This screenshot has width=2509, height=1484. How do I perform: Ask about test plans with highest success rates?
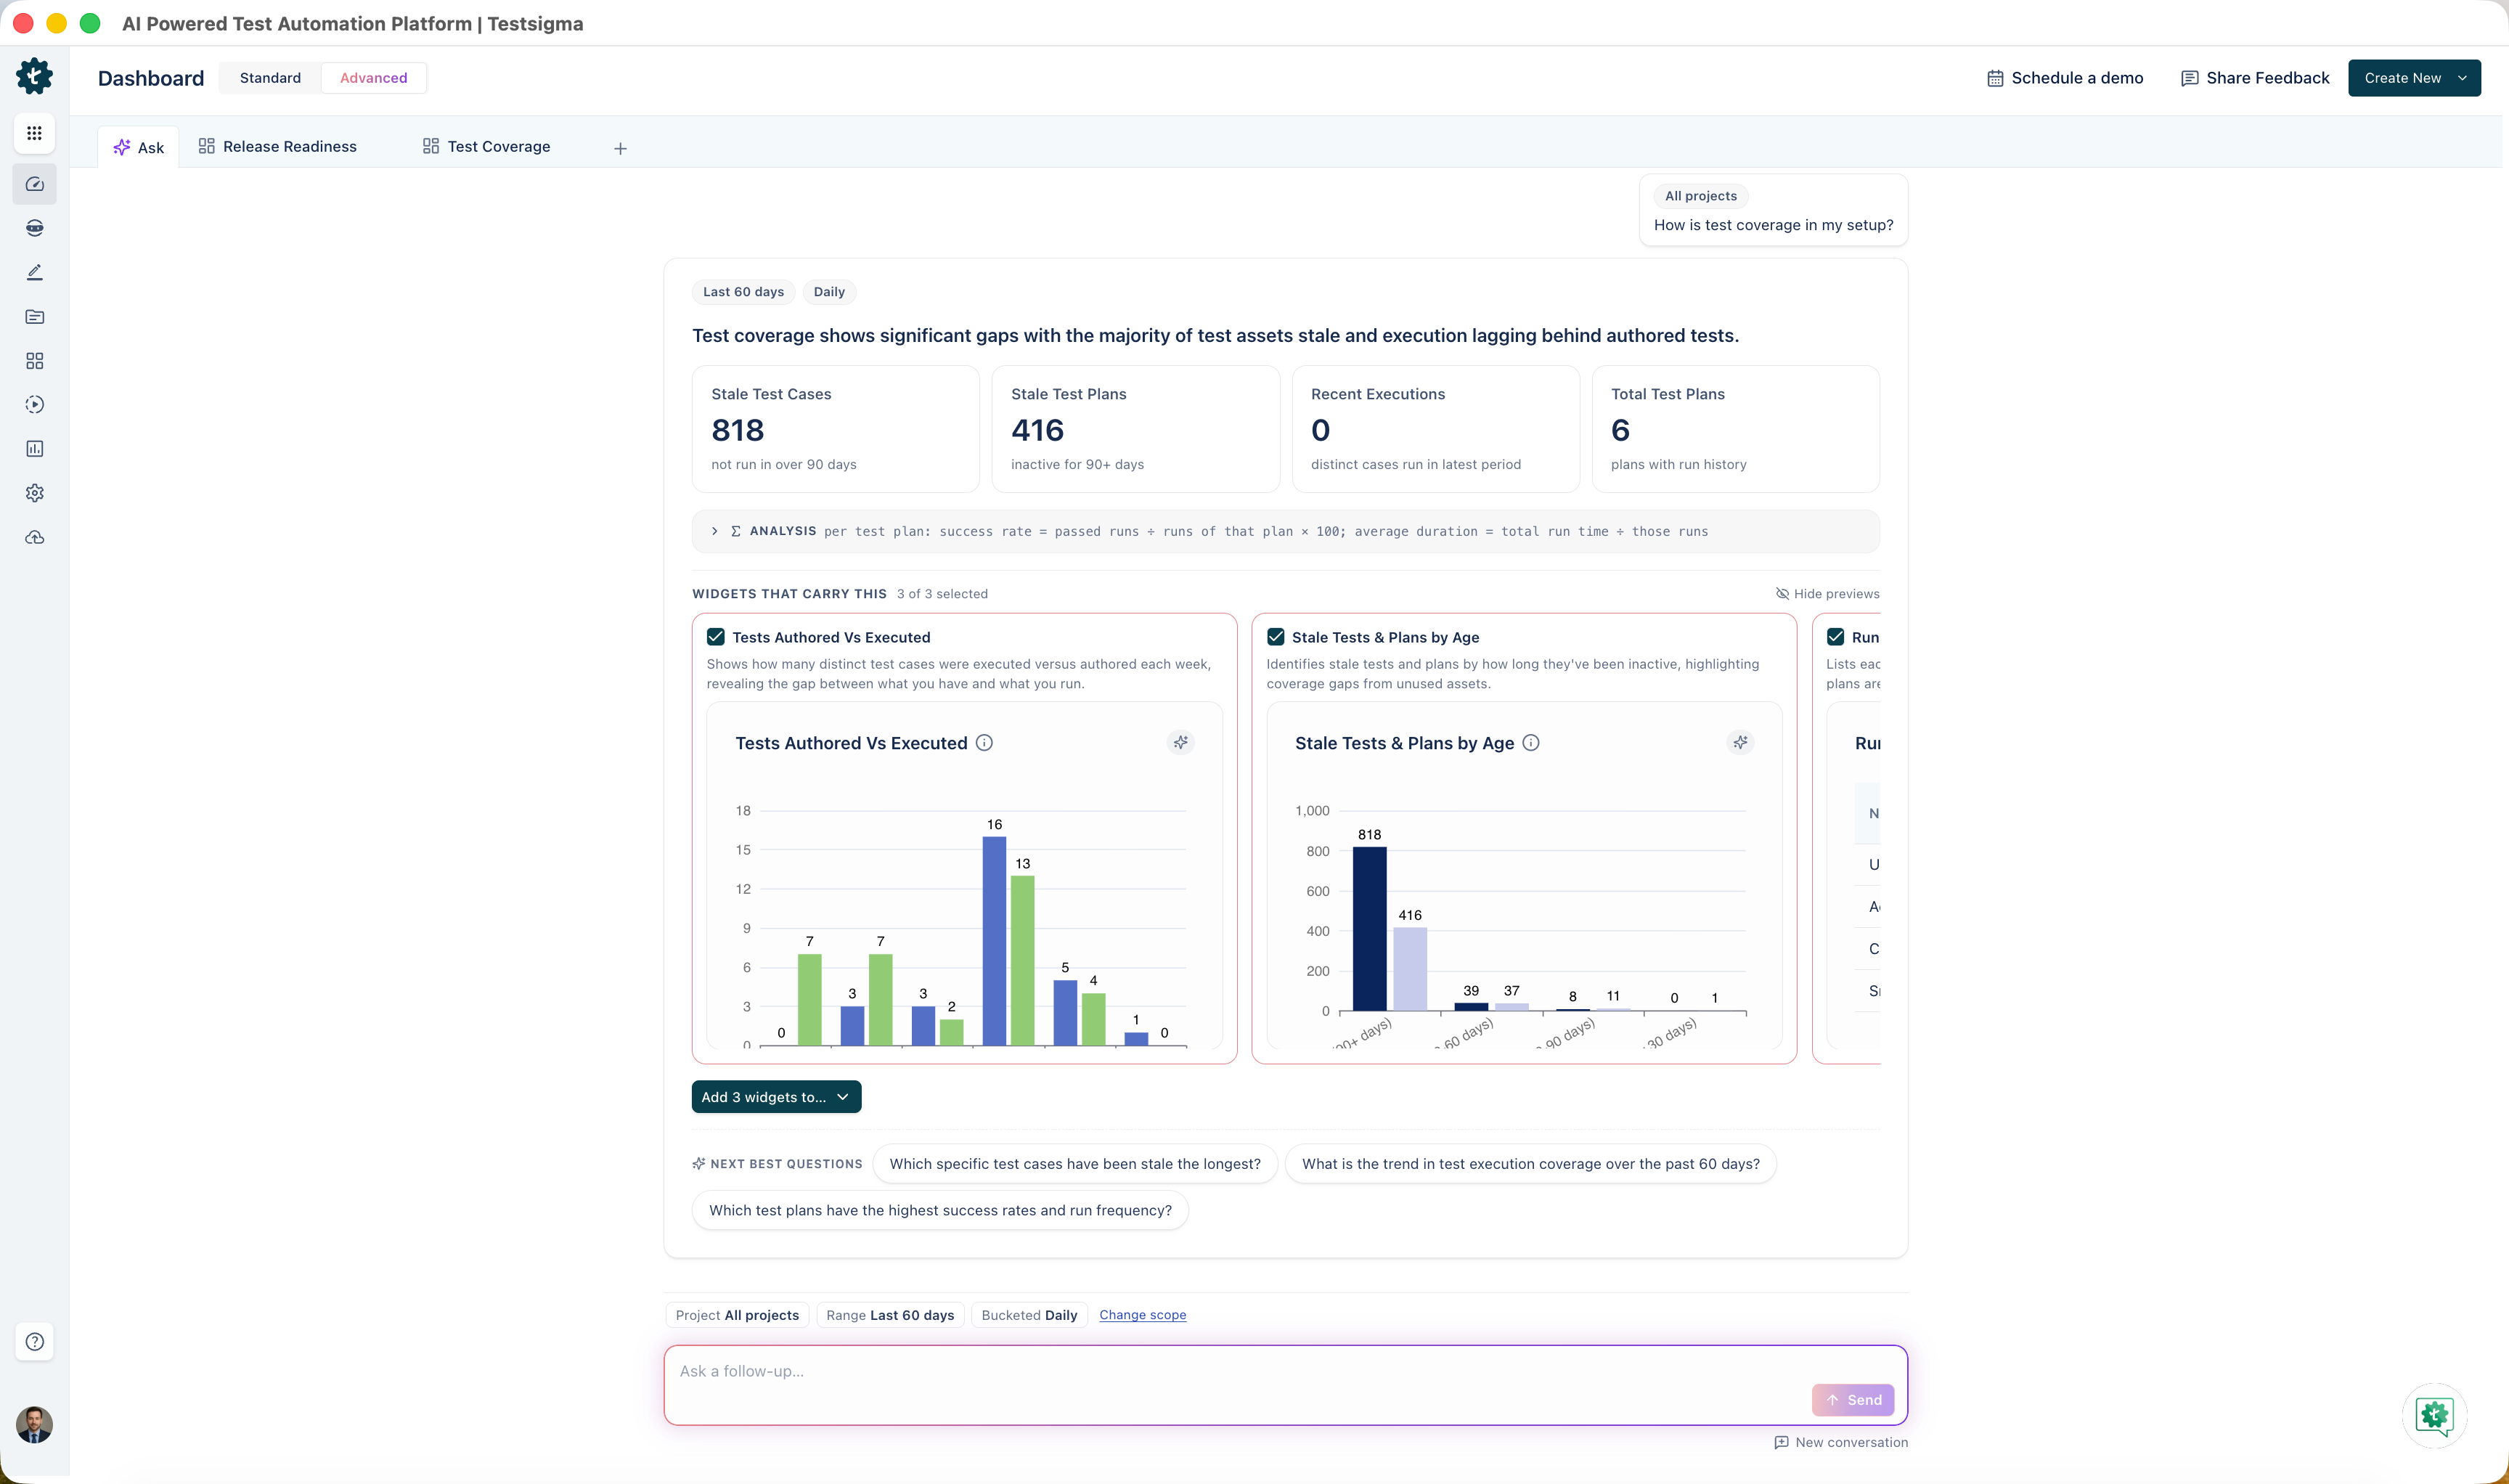click(x=940, y=1210)
